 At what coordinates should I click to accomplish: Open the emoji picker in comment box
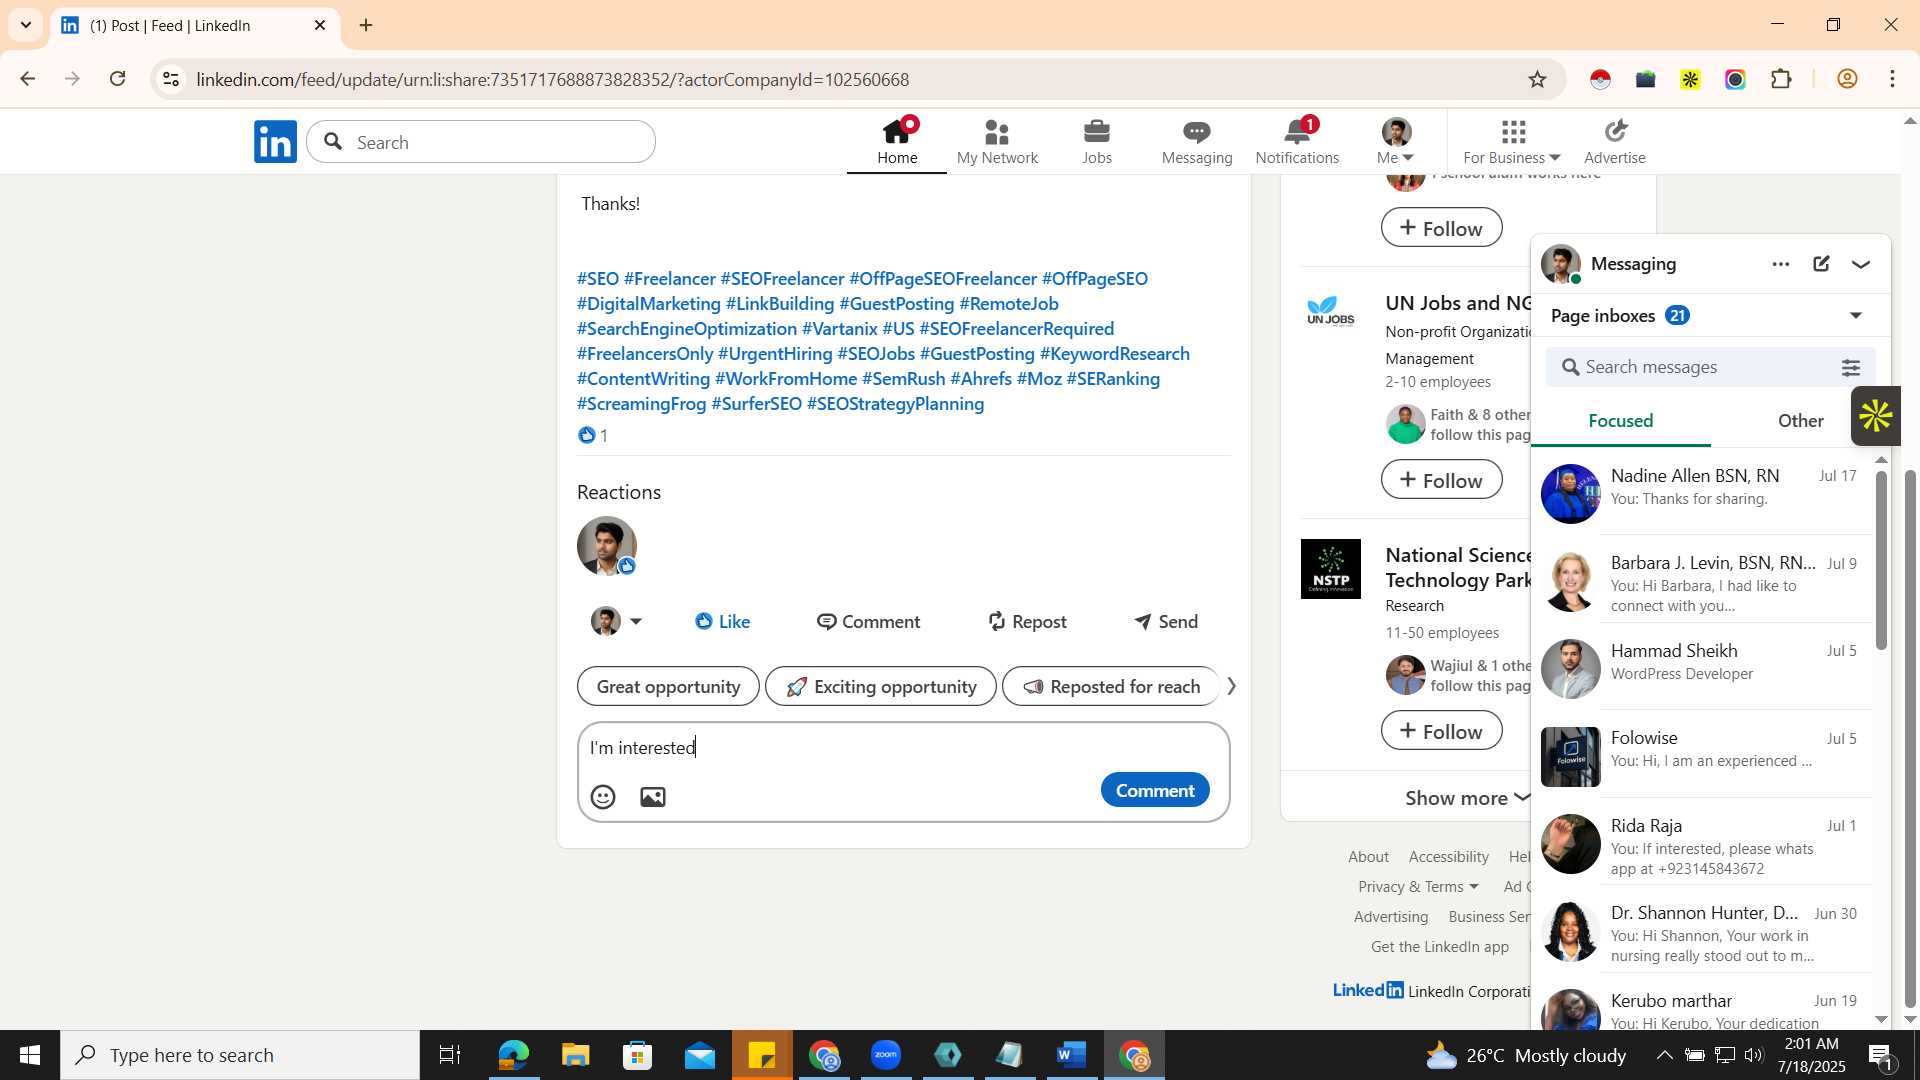603,797
